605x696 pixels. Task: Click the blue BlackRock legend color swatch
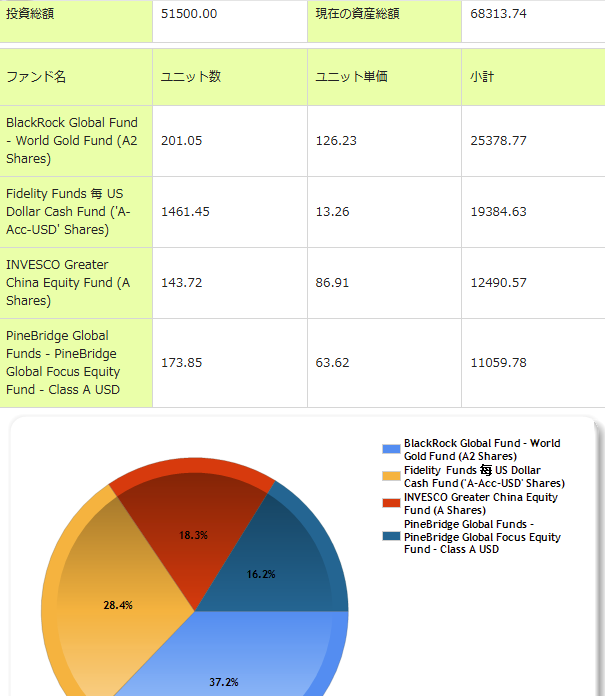(391, 449)
